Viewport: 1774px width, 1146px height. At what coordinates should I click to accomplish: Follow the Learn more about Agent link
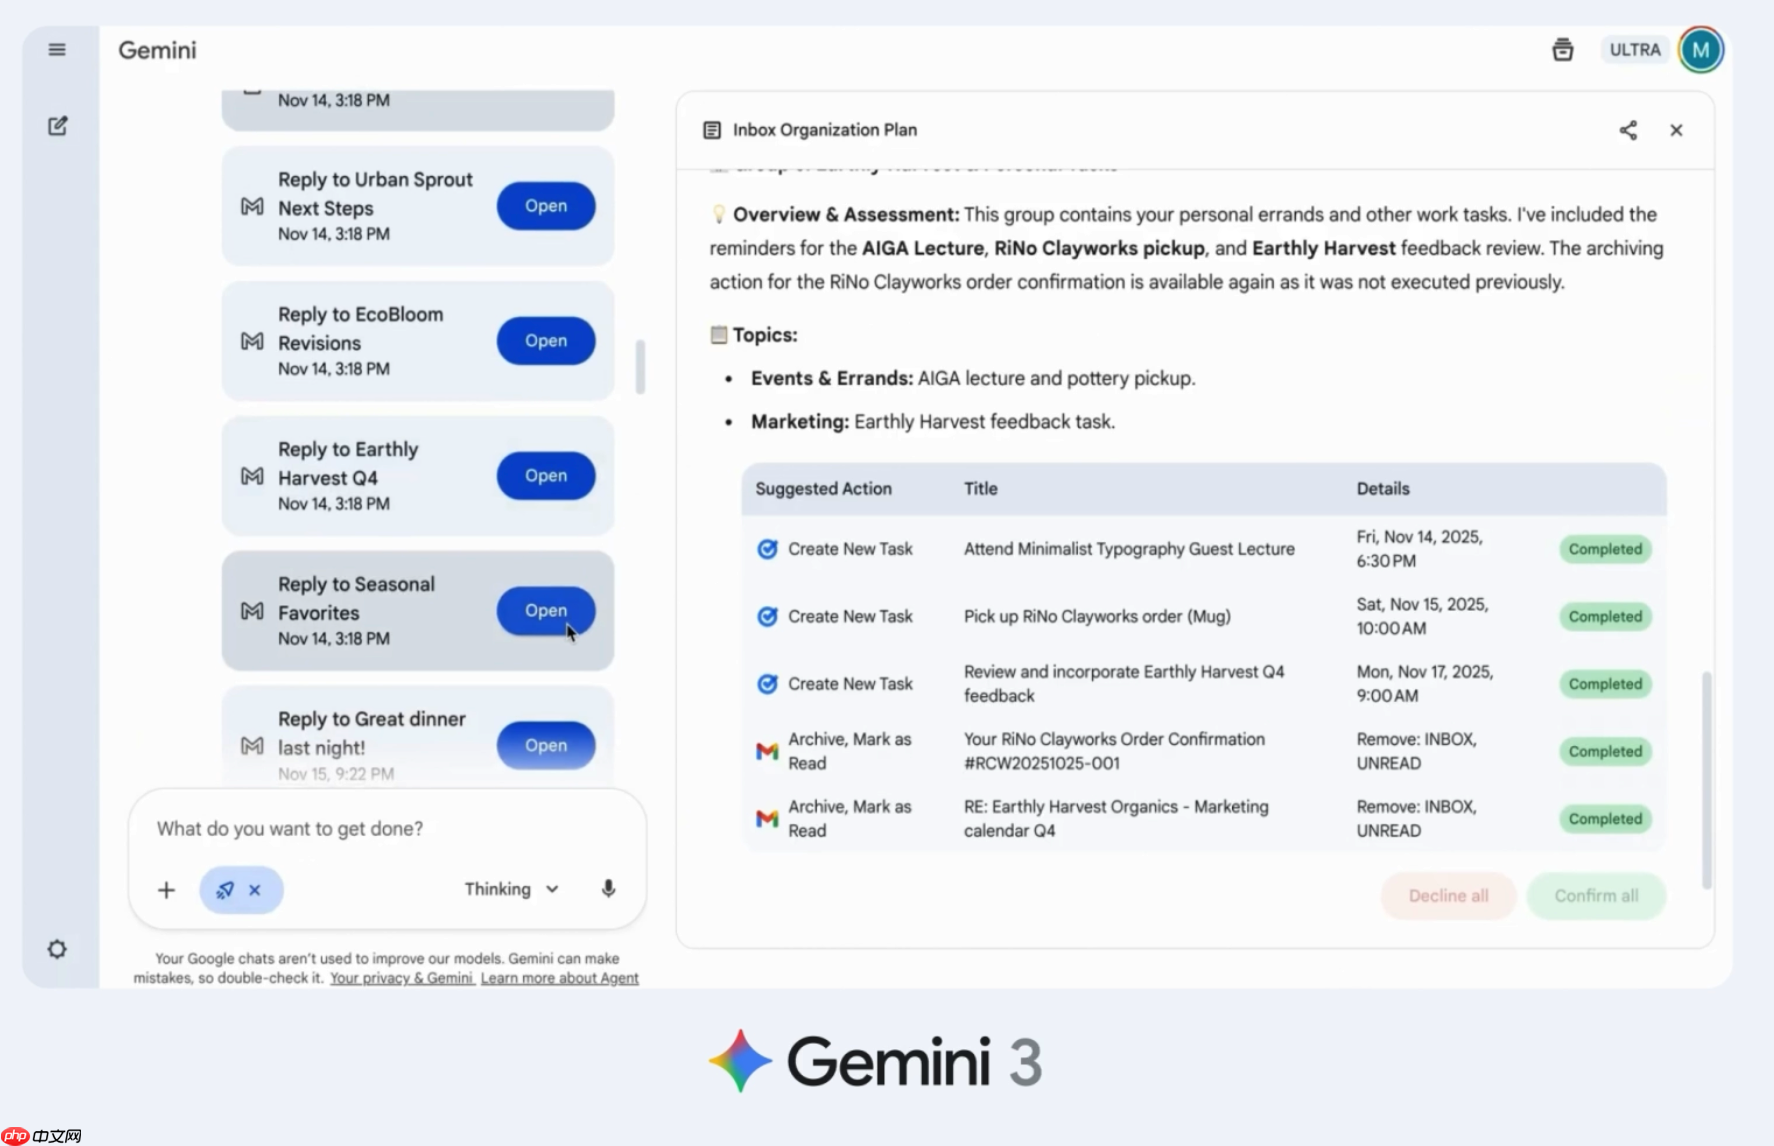559,978
